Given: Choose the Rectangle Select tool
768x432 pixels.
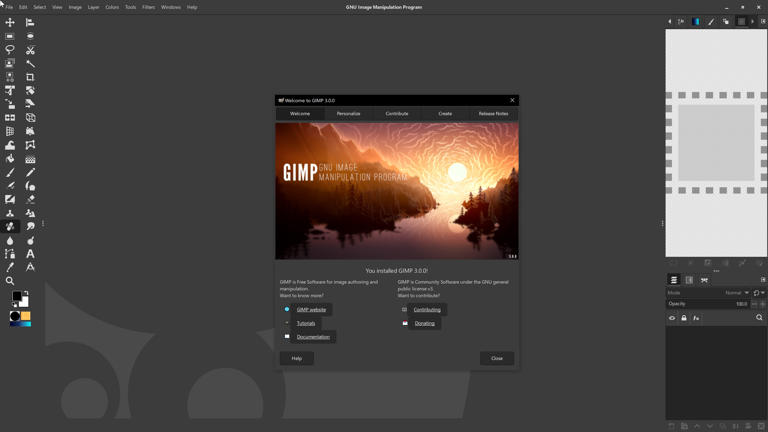Looking at the screenshot, I should [10, 36].
